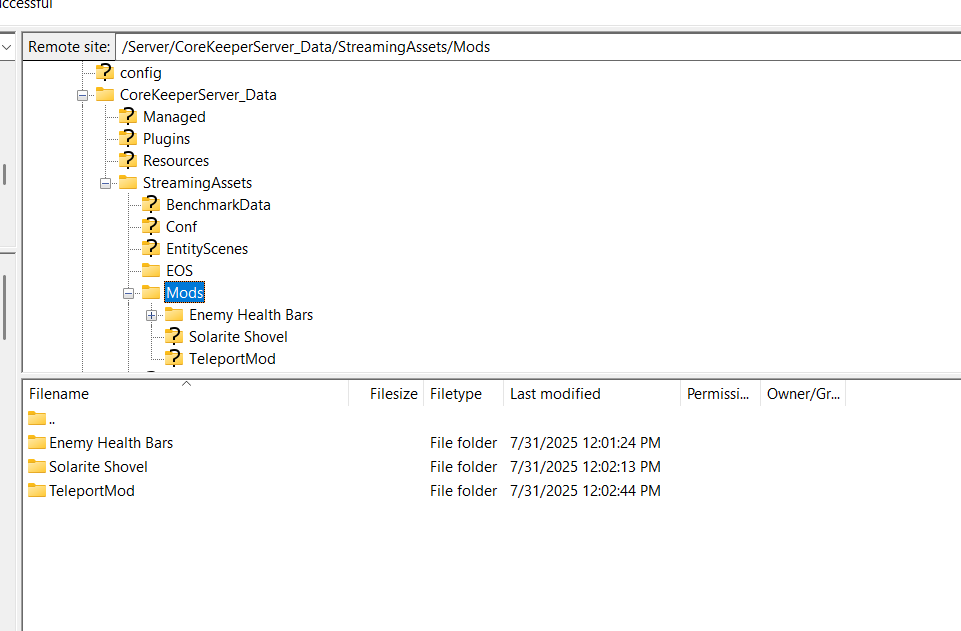Click TeleportMod question-mark icon in tree
This screenshot has height=631, width=961.
174,359
